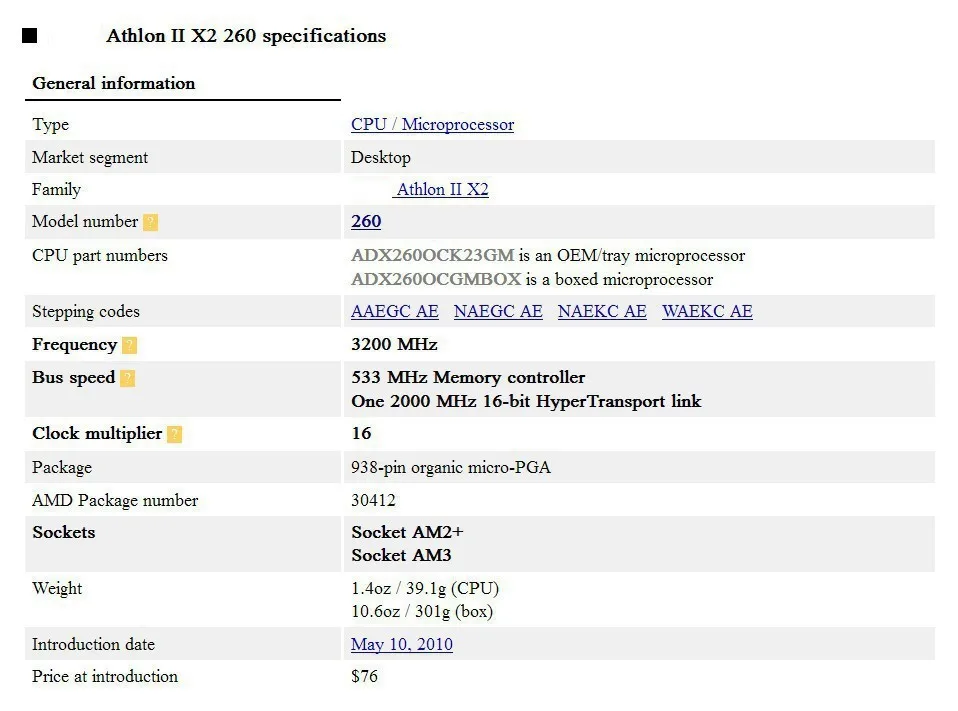The image size is (958, 711).
Task: Click the help icon beside Frequency
Action: point(130,346)
